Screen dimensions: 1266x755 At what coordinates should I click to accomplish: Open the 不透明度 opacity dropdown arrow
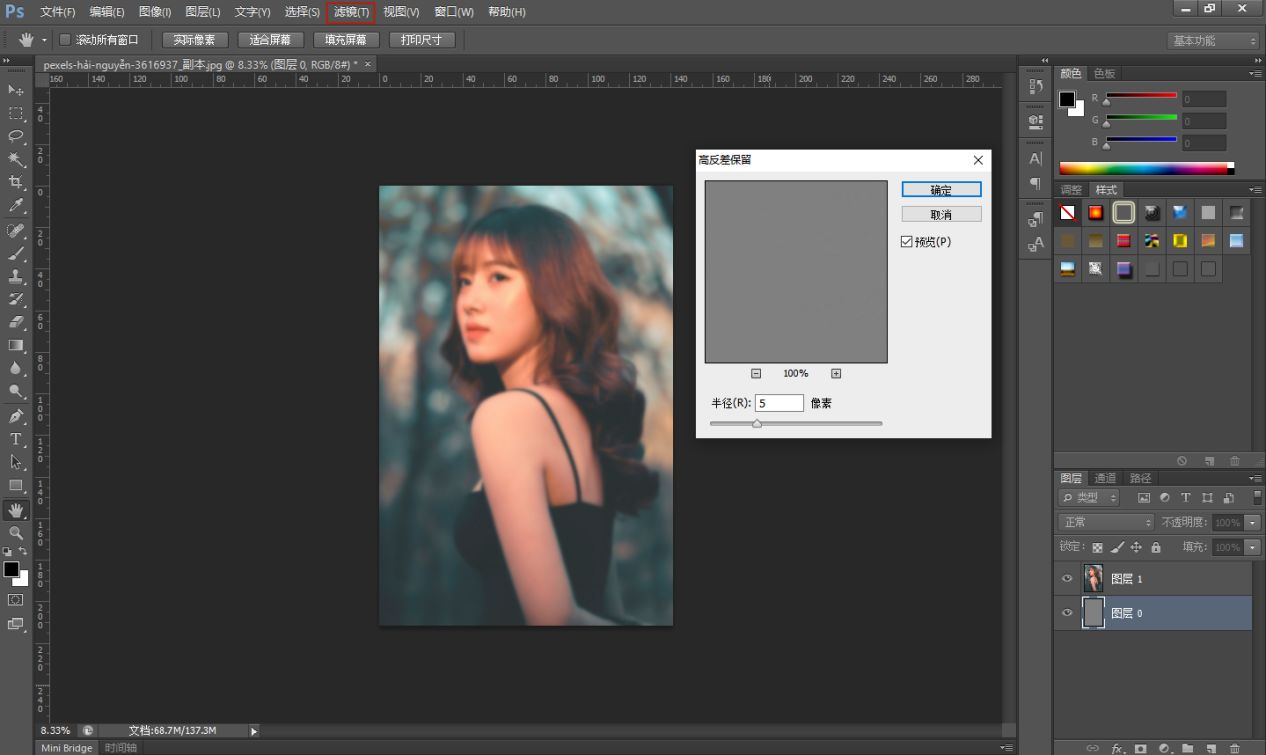coord(1252,522)
